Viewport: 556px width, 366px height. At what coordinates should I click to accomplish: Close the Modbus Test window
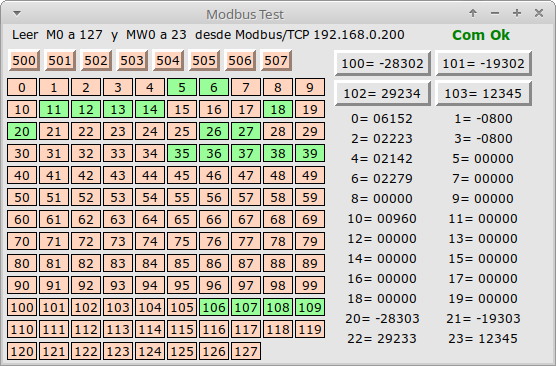point(539,13)
